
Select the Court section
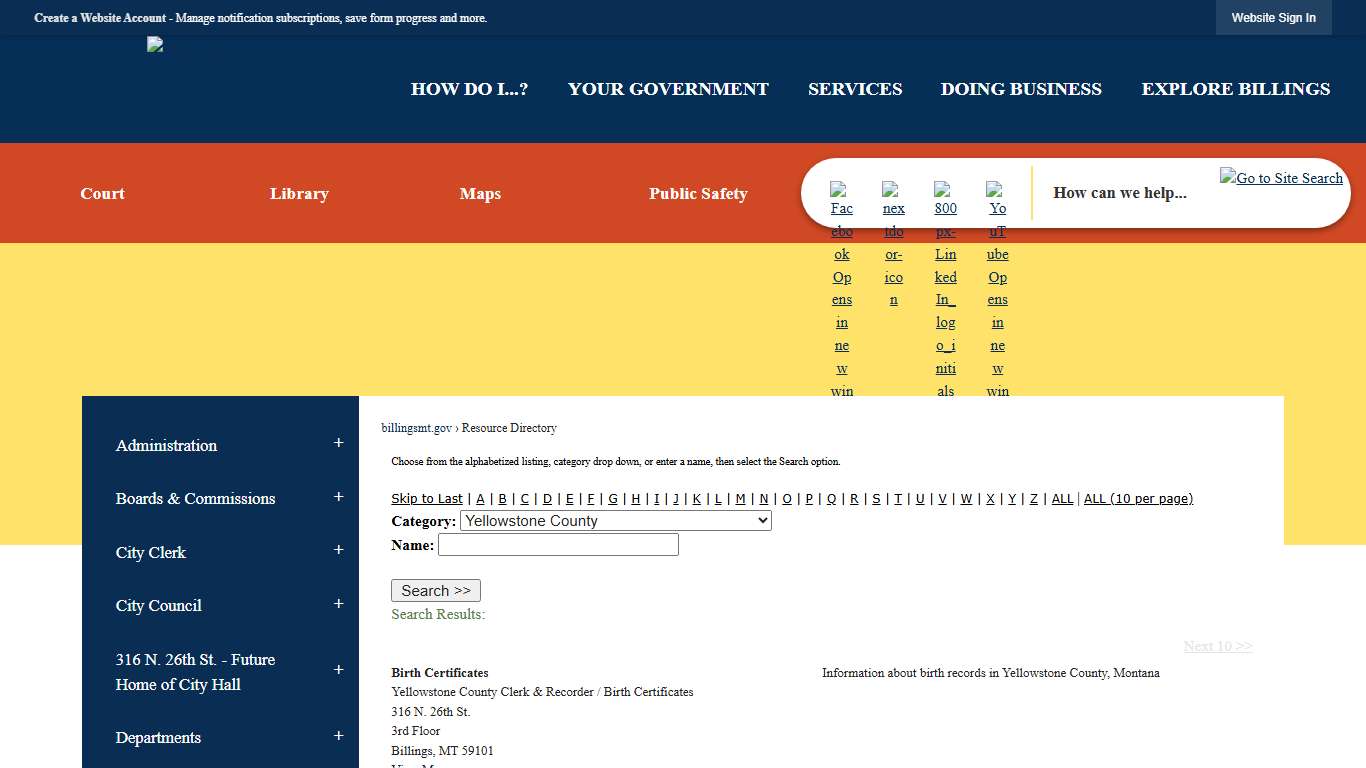click(102, 193)
